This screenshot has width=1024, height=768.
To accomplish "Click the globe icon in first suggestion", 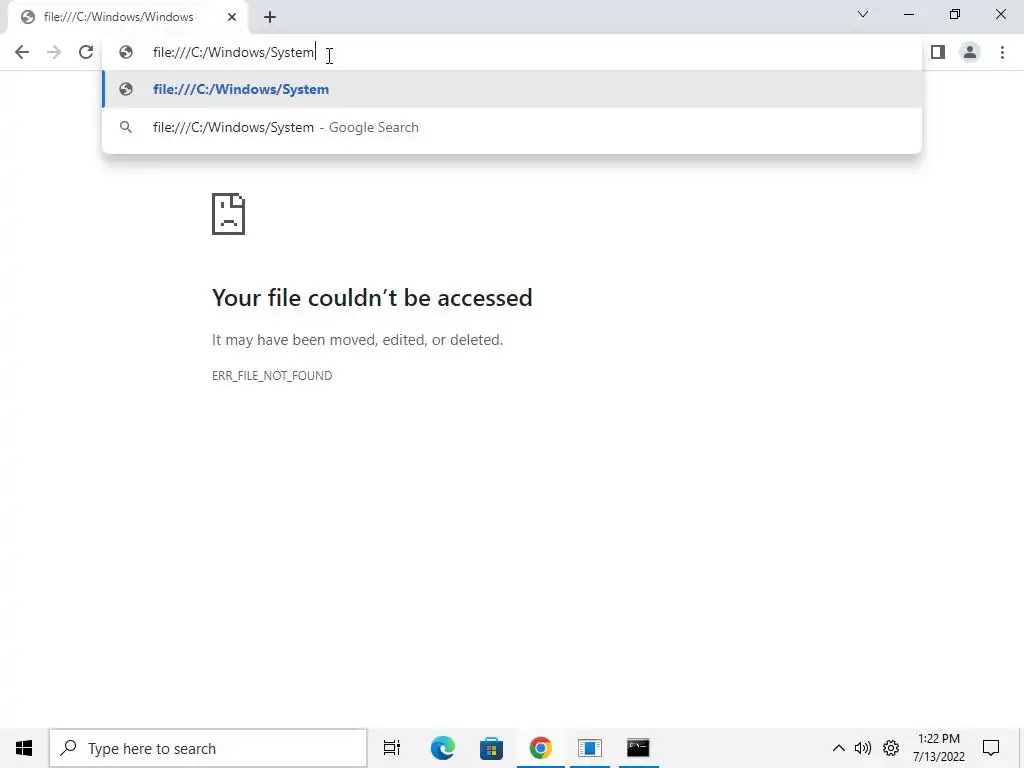I will pos(126,89).
